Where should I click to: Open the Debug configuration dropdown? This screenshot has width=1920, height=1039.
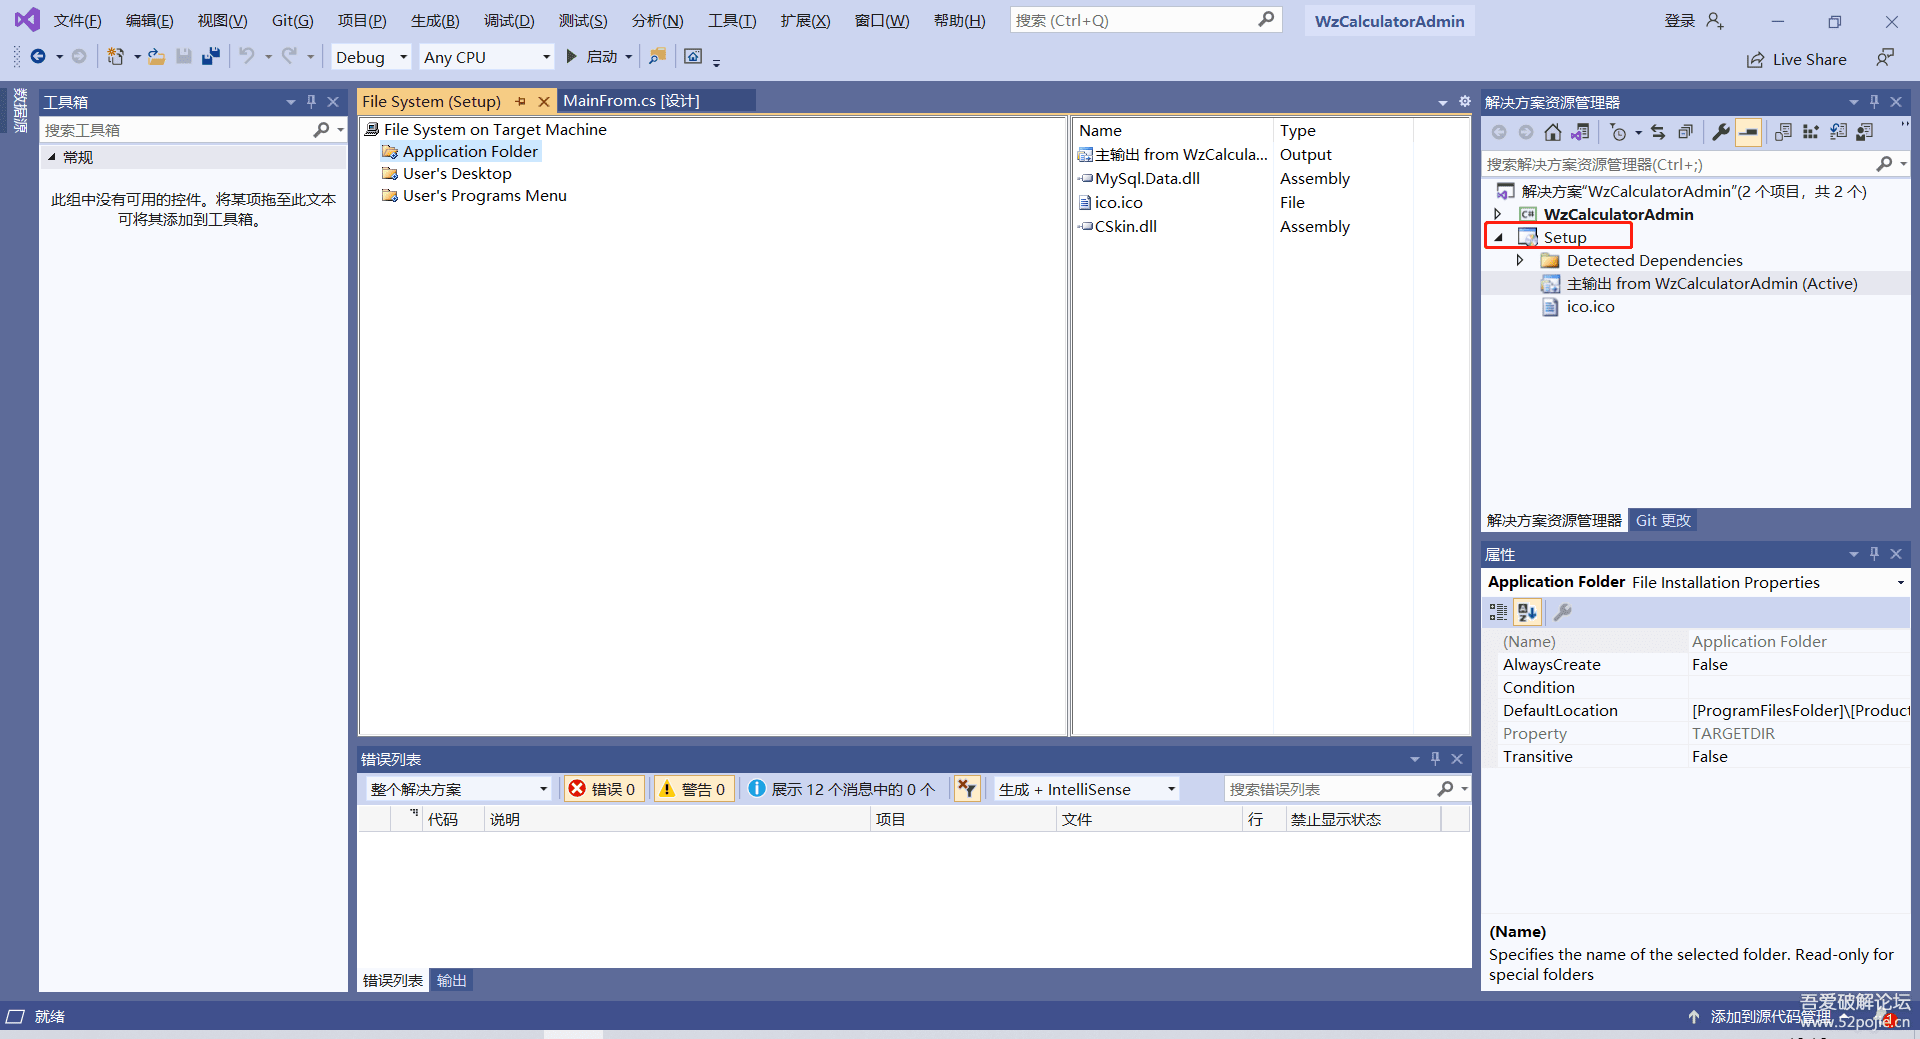[371, 57]
